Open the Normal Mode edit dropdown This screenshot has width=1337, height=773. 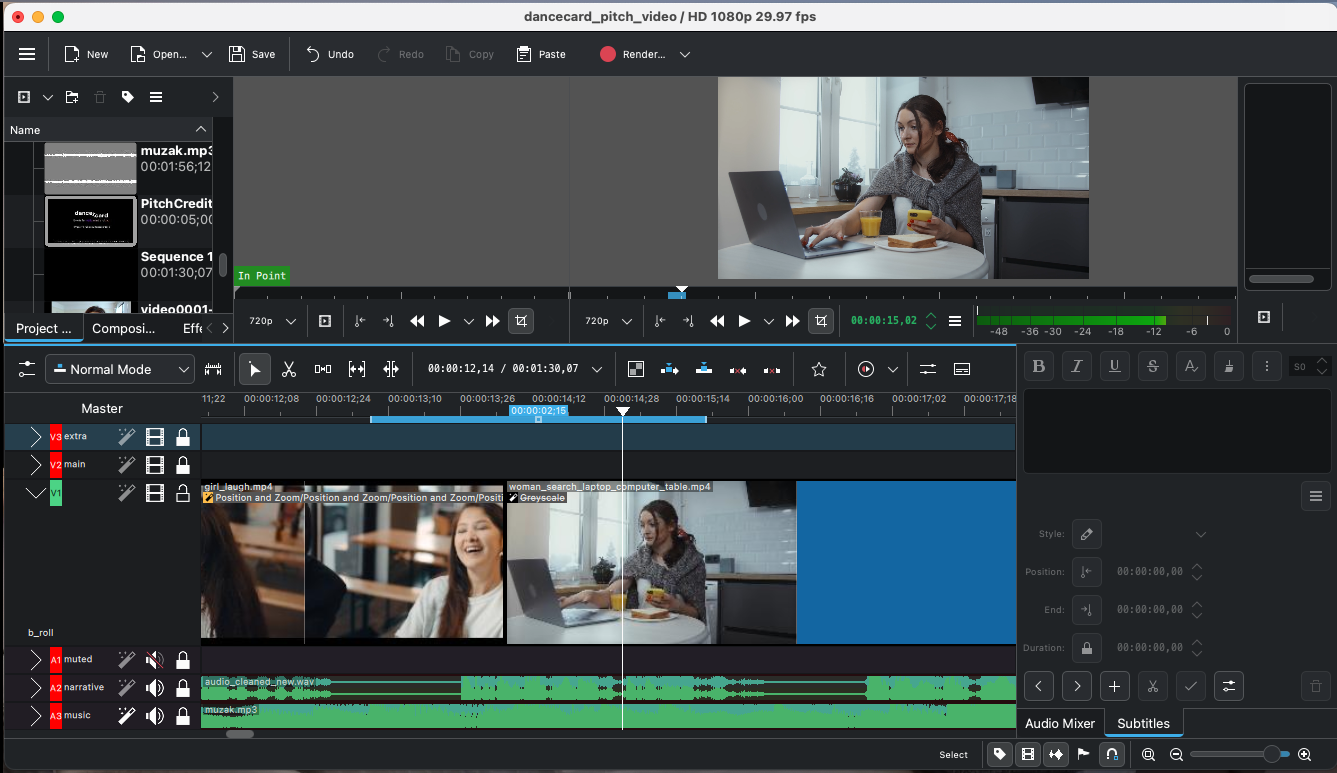point(120,369)
